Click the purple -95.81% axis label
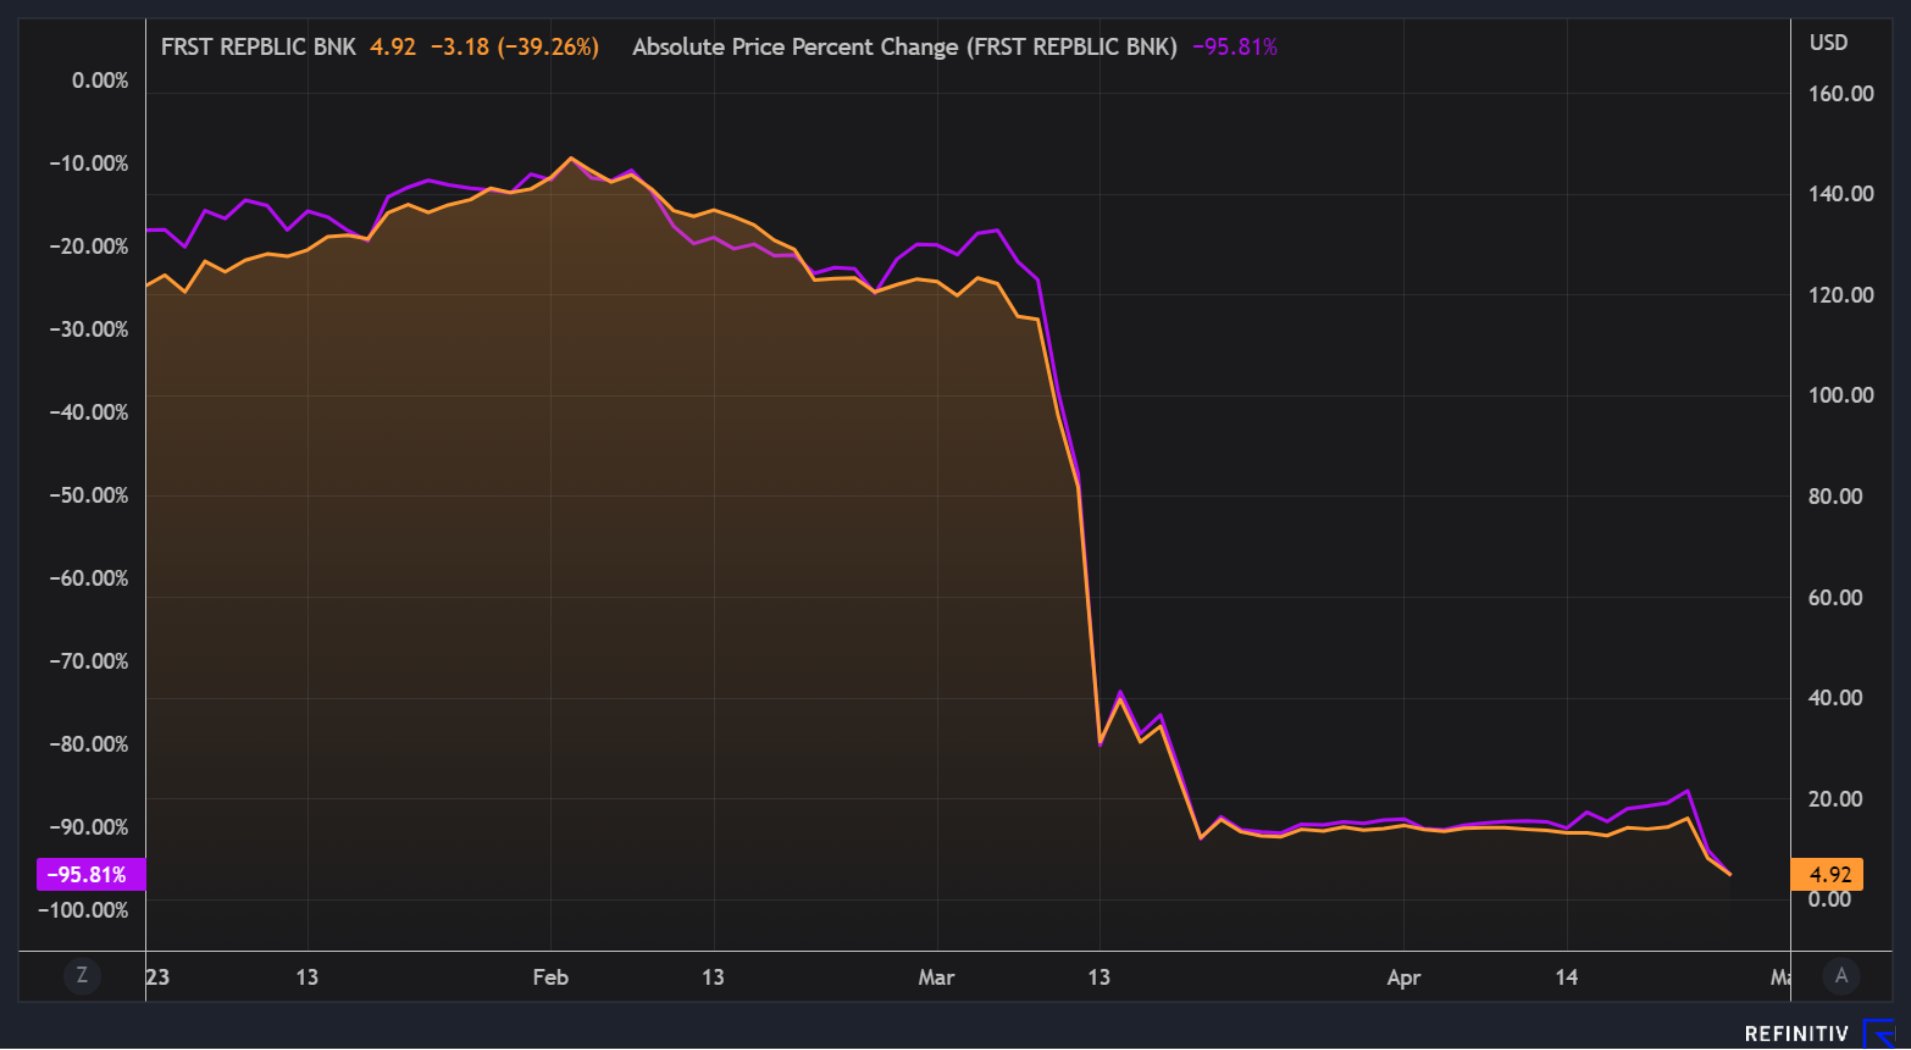The image size is (1911, 1050). (91, 875)
